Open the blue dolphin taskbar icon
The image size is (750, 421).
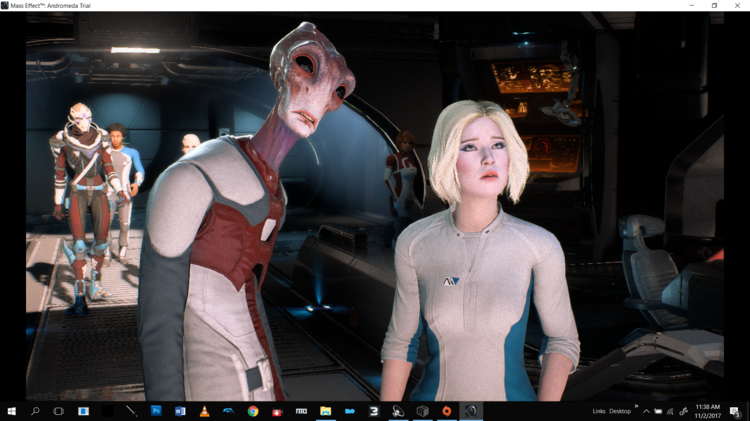click(229, 410)
